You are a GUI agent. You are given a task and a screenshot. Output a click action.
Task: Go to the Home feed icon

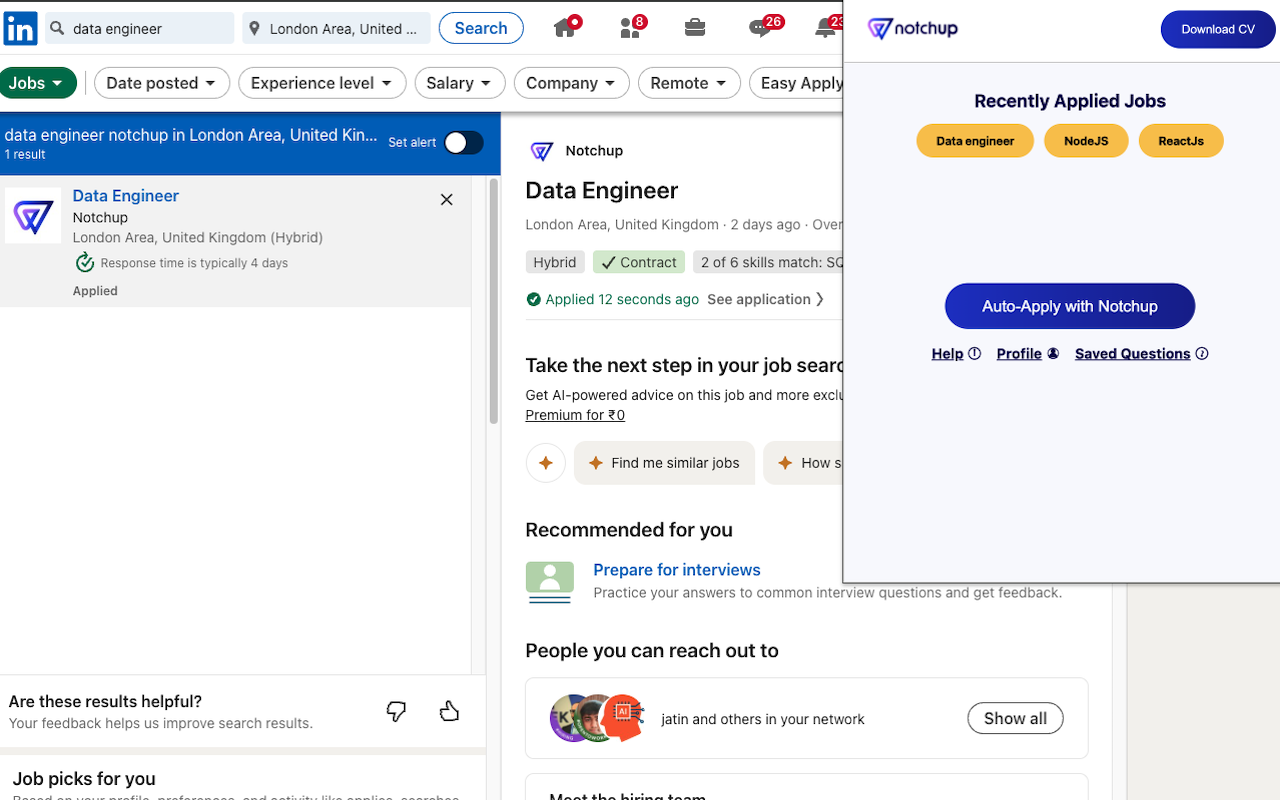(x=566, y=28)
